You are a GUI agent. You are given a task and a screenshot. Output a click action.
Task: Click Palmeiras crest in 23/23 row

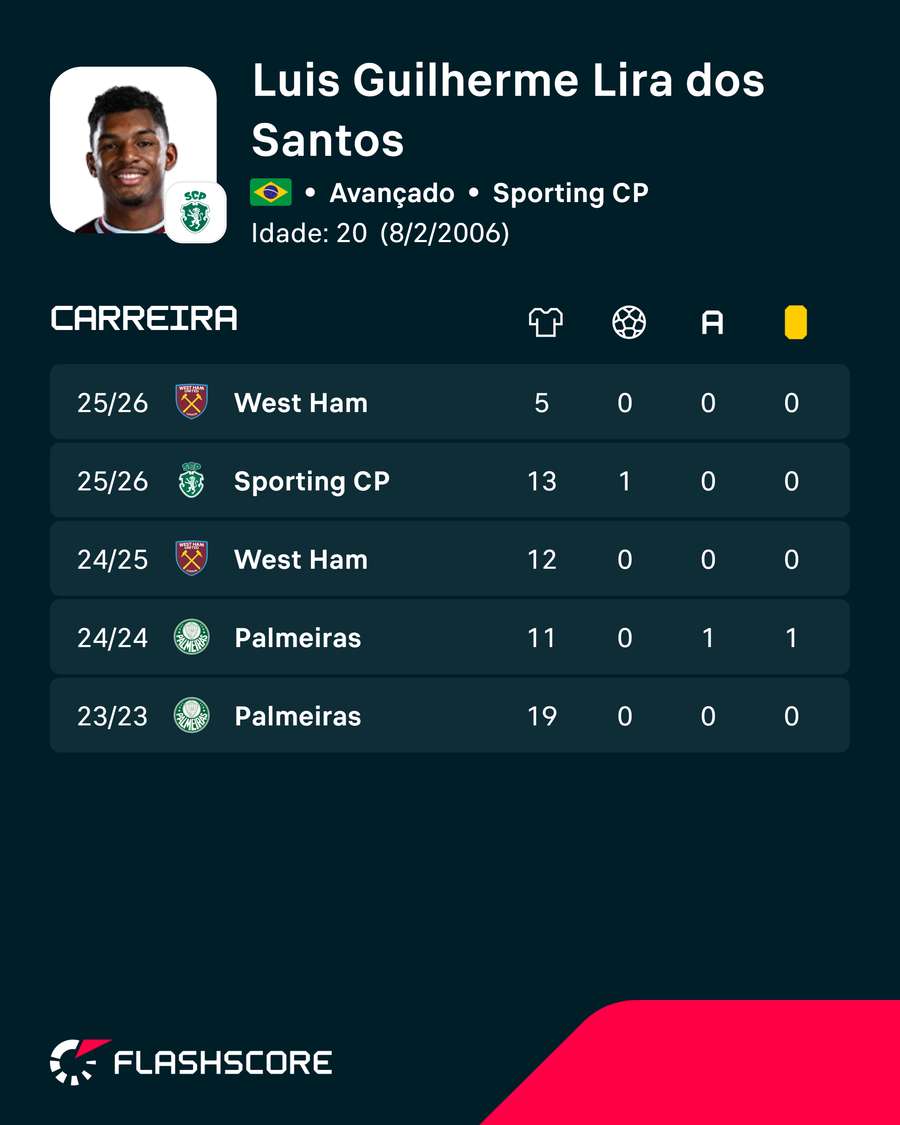pos(192,715)
